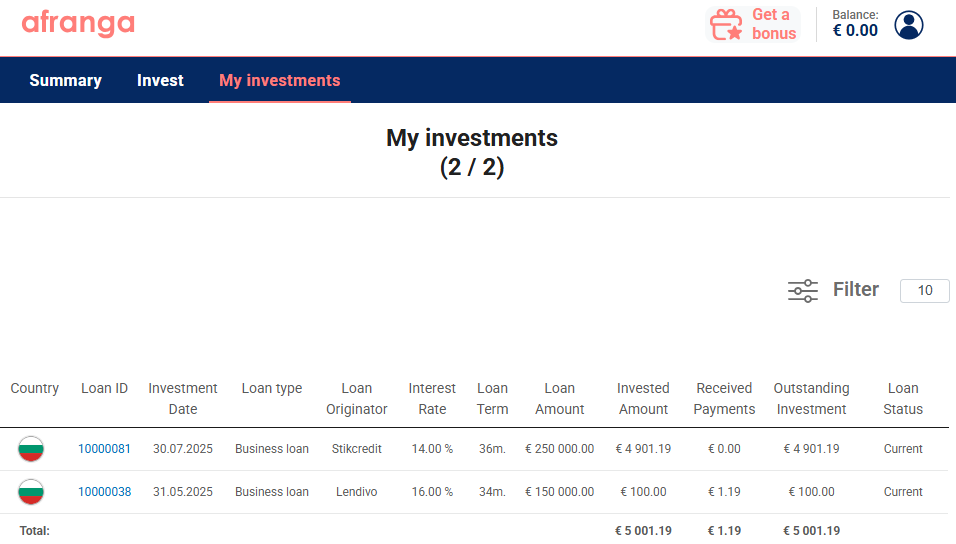Click the account Balance amount
This screenshot has height=544, width=956.
(x=855, y=30)
